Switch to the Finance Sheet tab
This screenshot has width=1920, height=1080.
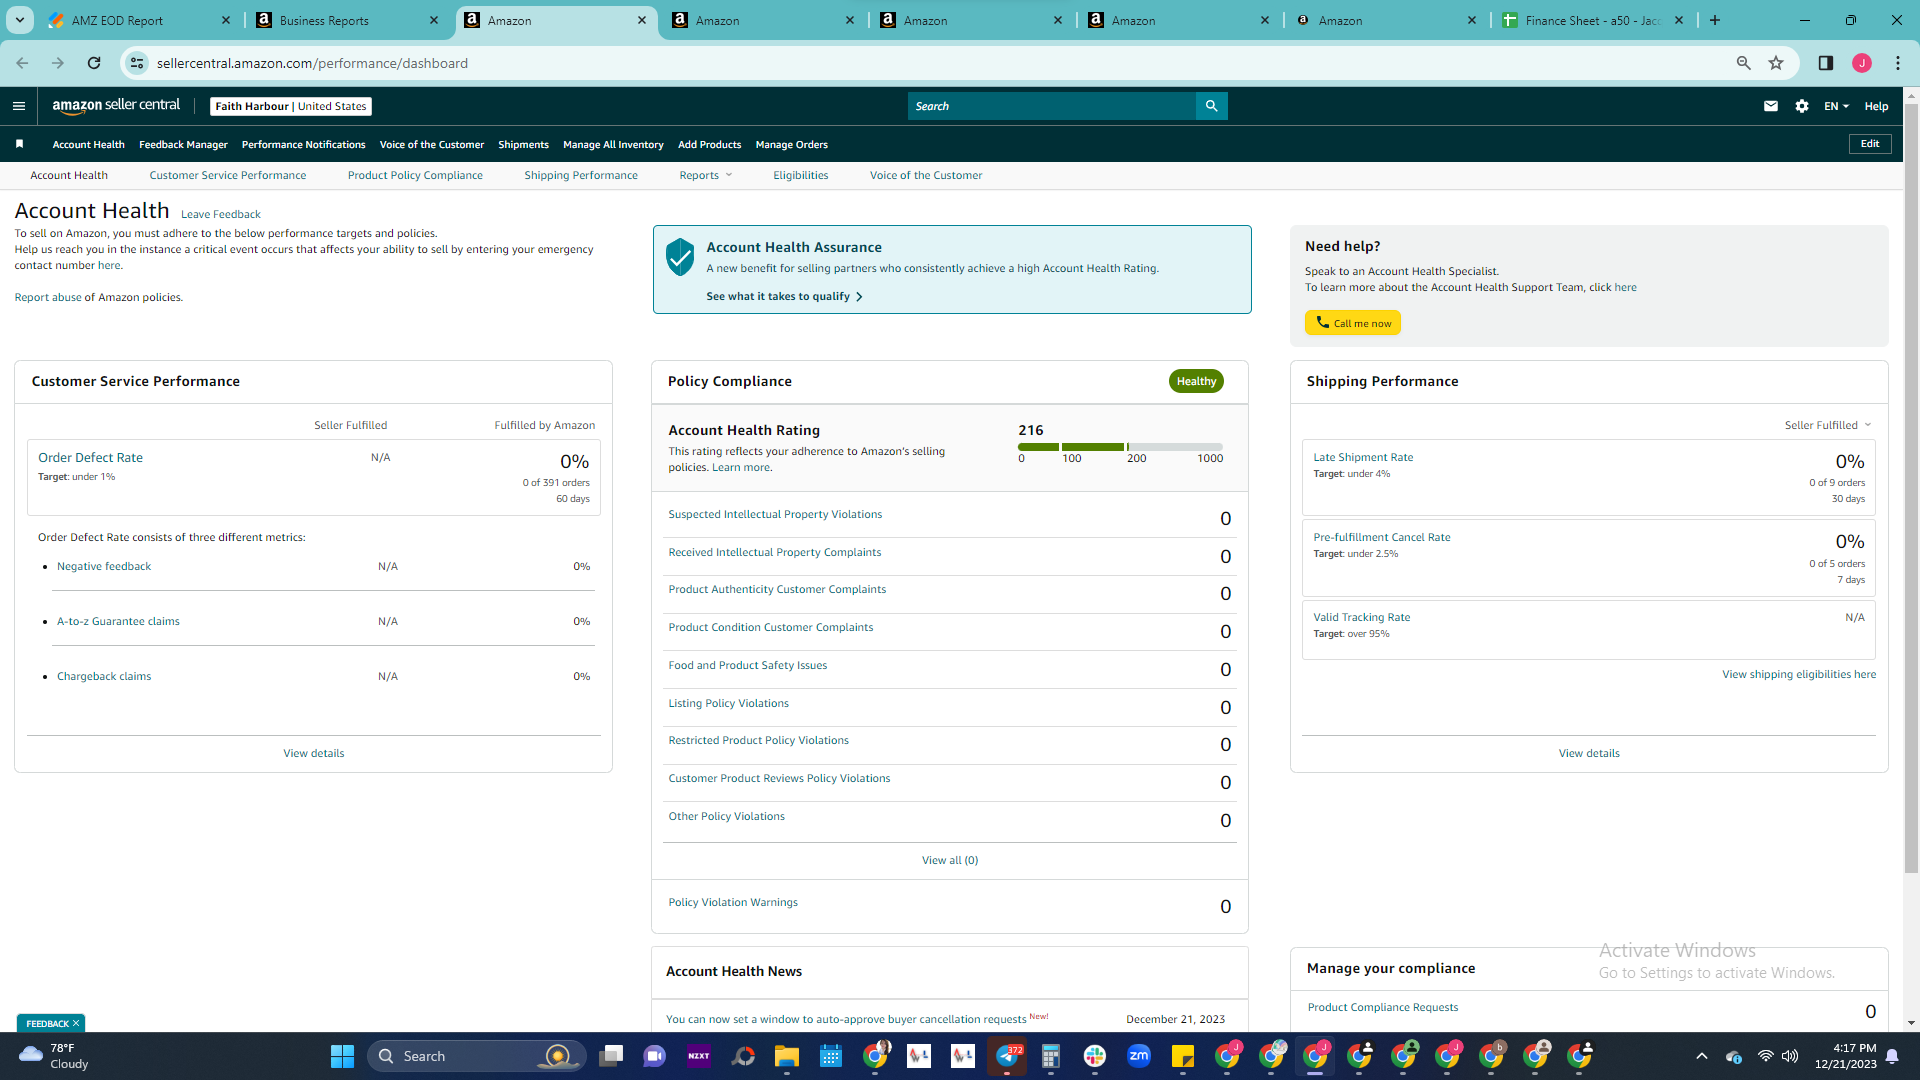[1594, 20]
